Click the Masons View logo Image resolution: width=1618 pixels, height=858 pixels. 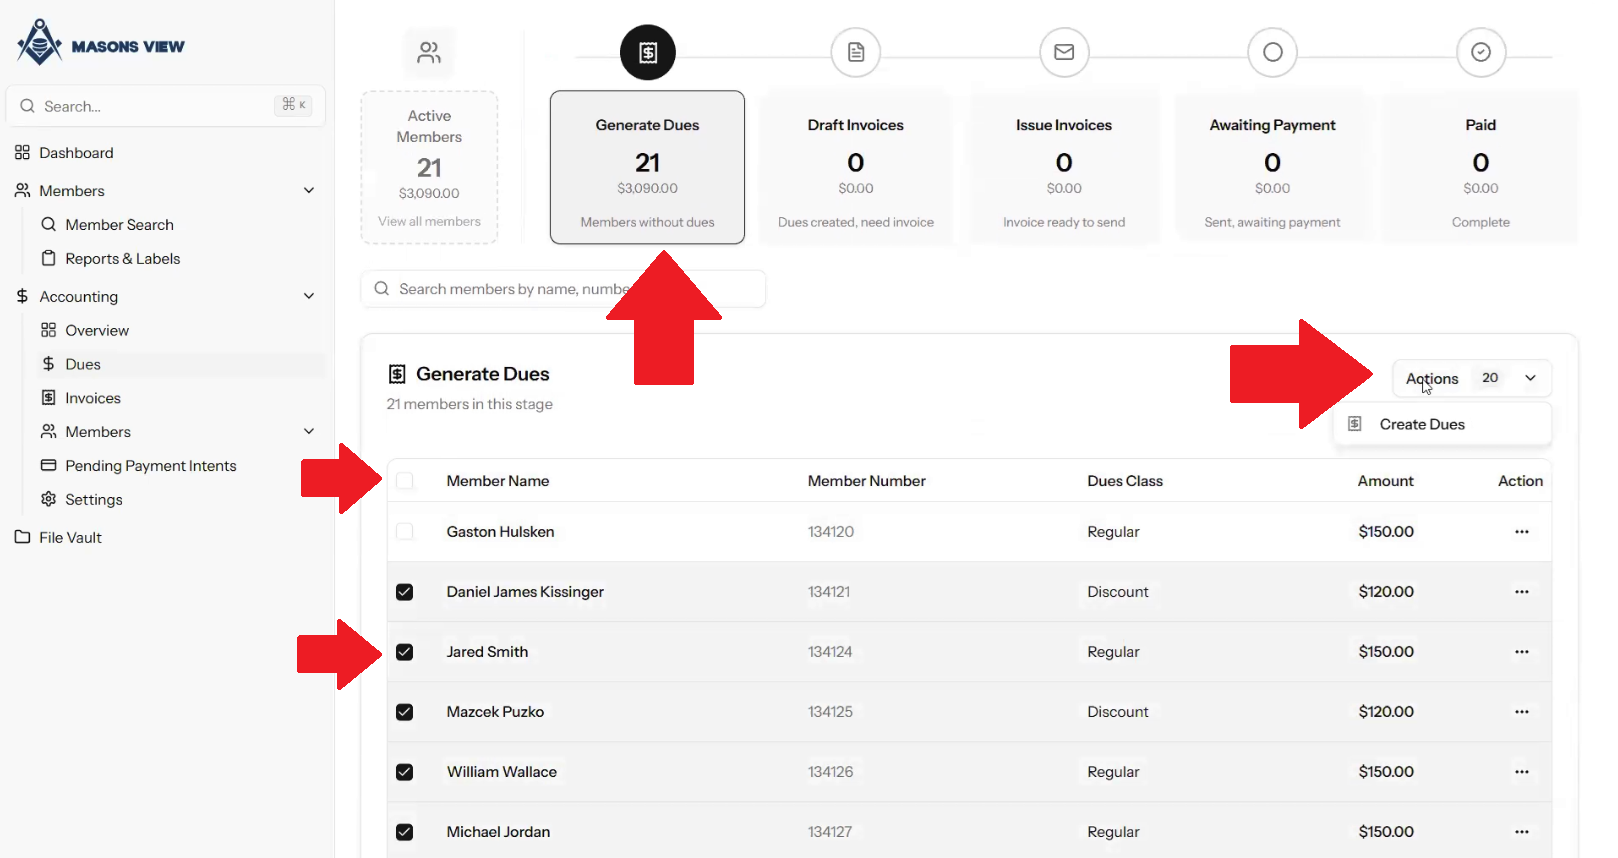(101, 44)
